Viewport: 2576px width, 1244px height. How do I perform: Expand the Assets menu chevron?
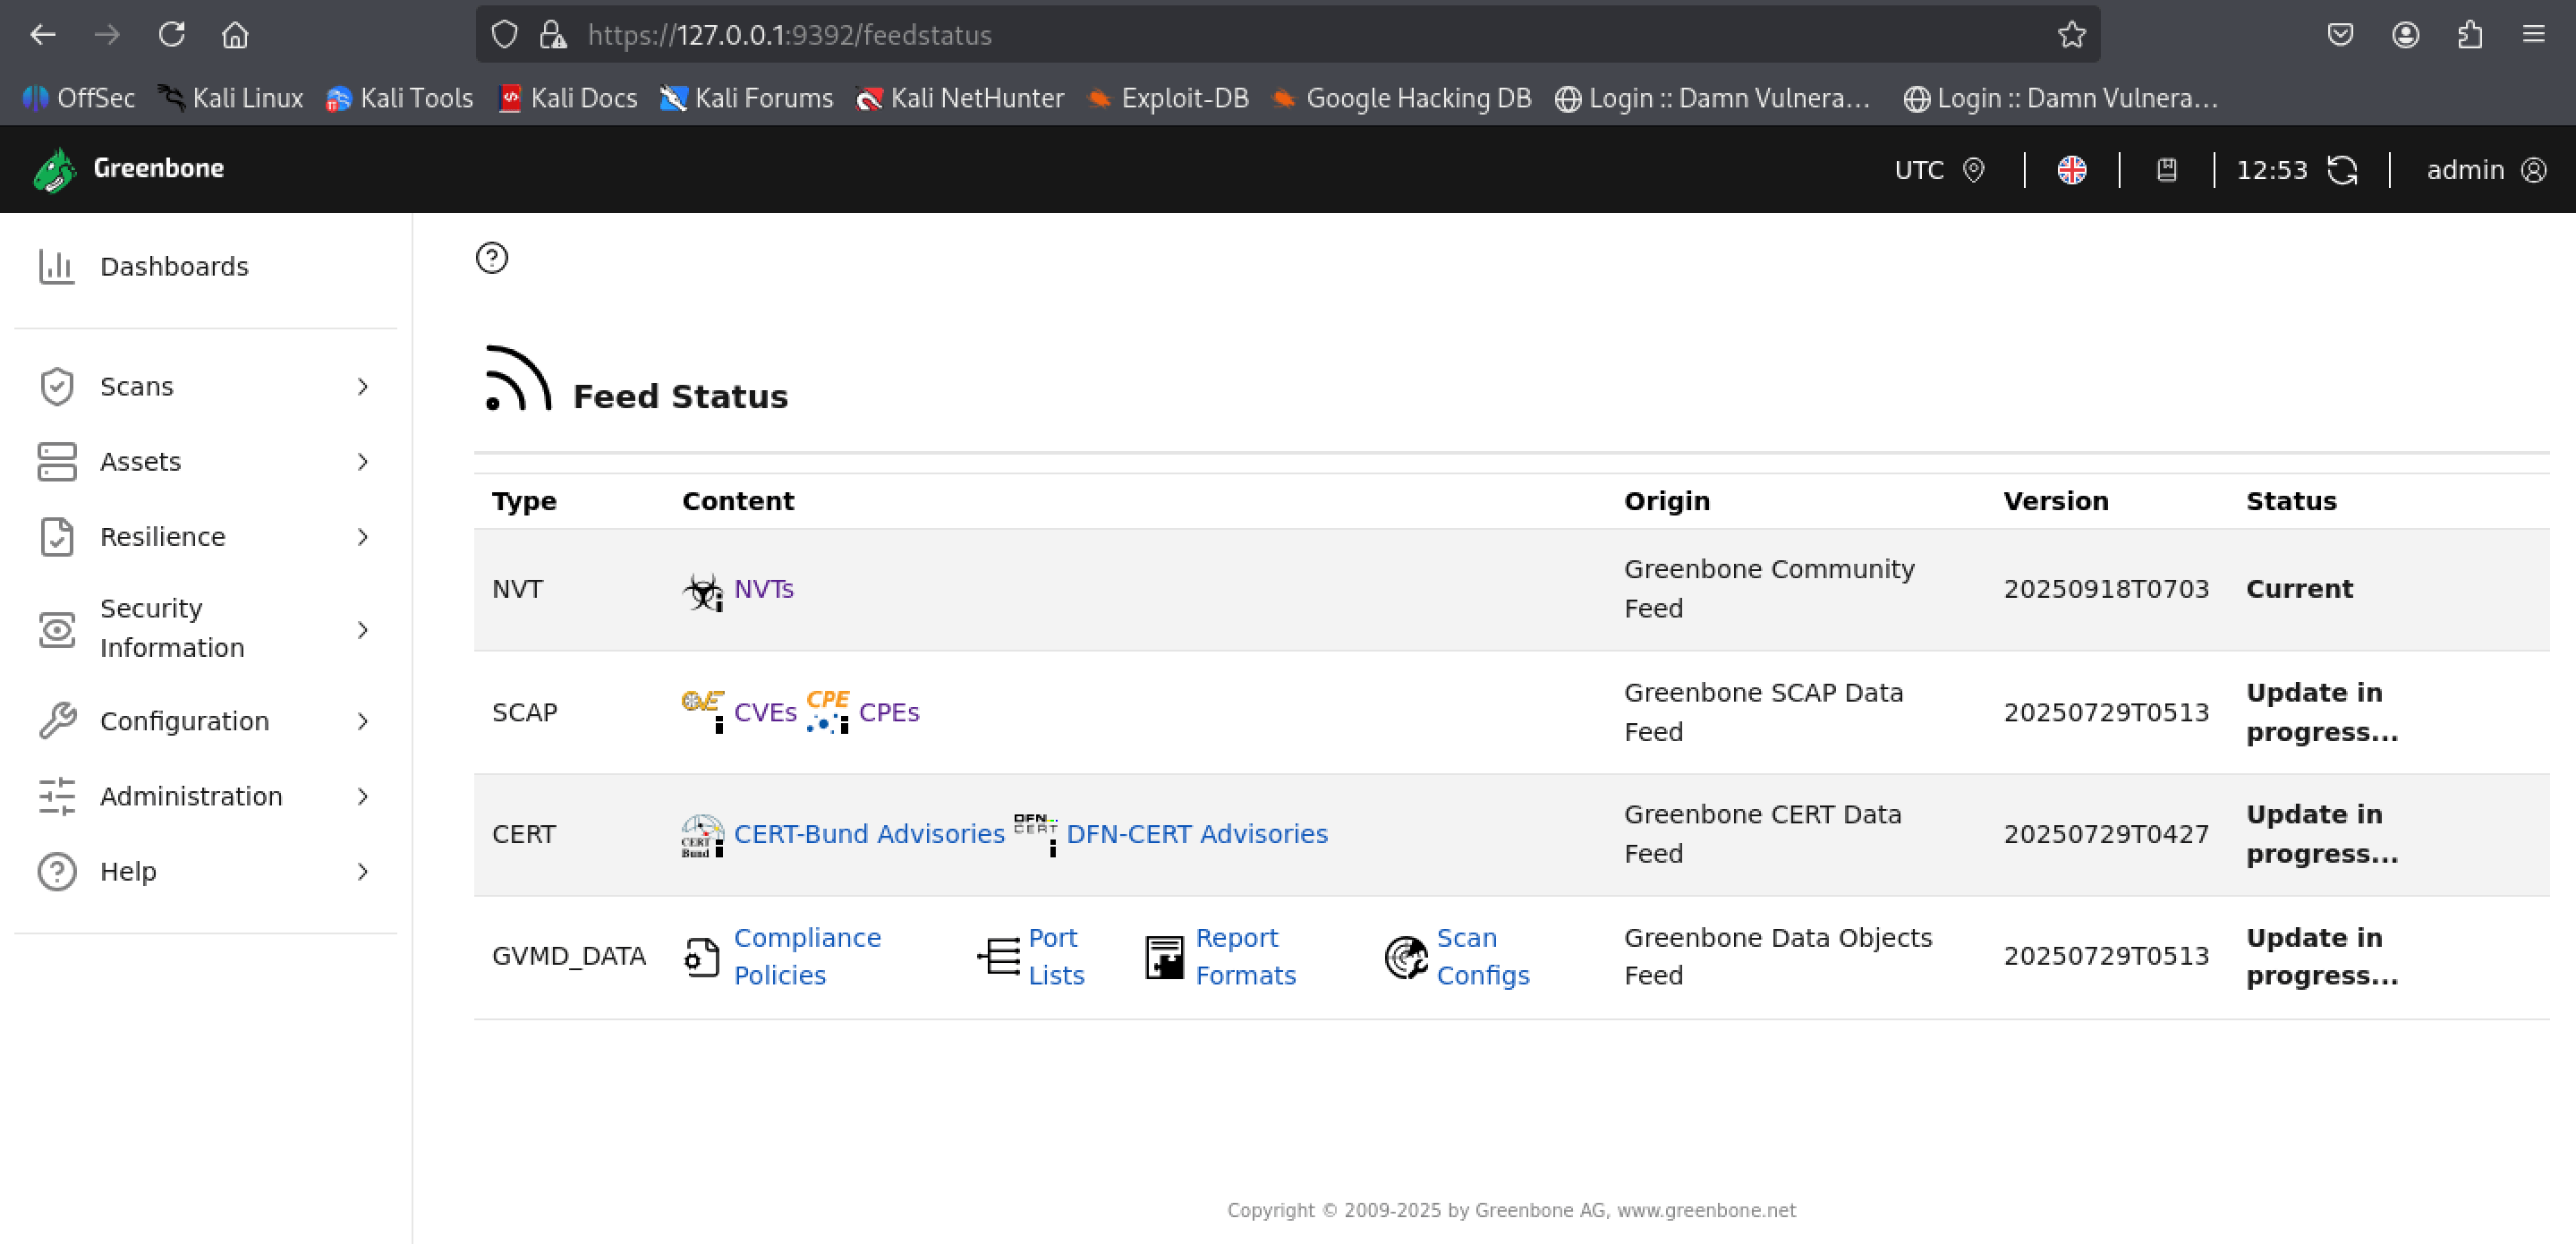tap(363, 462)
